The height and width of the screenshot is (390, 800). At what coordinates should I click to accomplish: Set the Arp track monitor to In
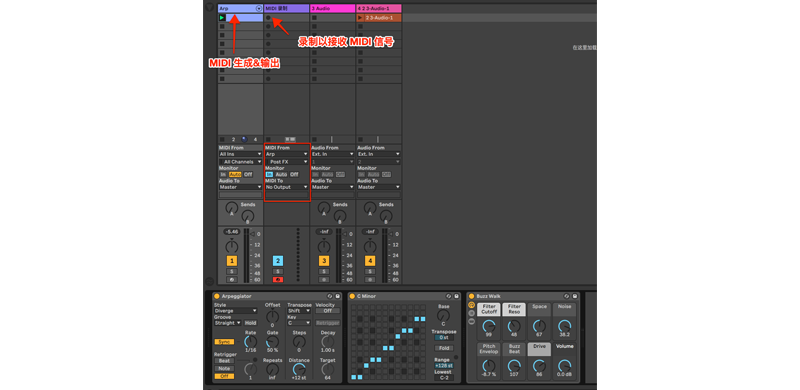[223, 174]
